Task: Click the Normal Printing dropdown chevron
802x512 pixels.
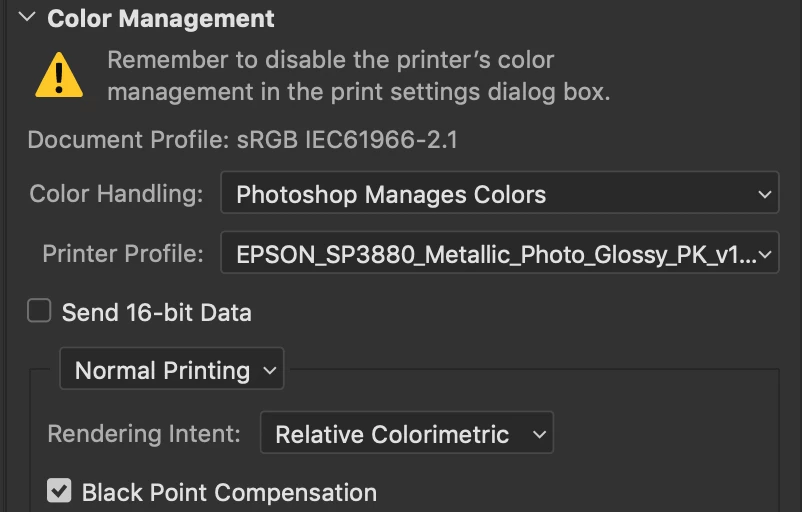Action: [x=268, y=370]
